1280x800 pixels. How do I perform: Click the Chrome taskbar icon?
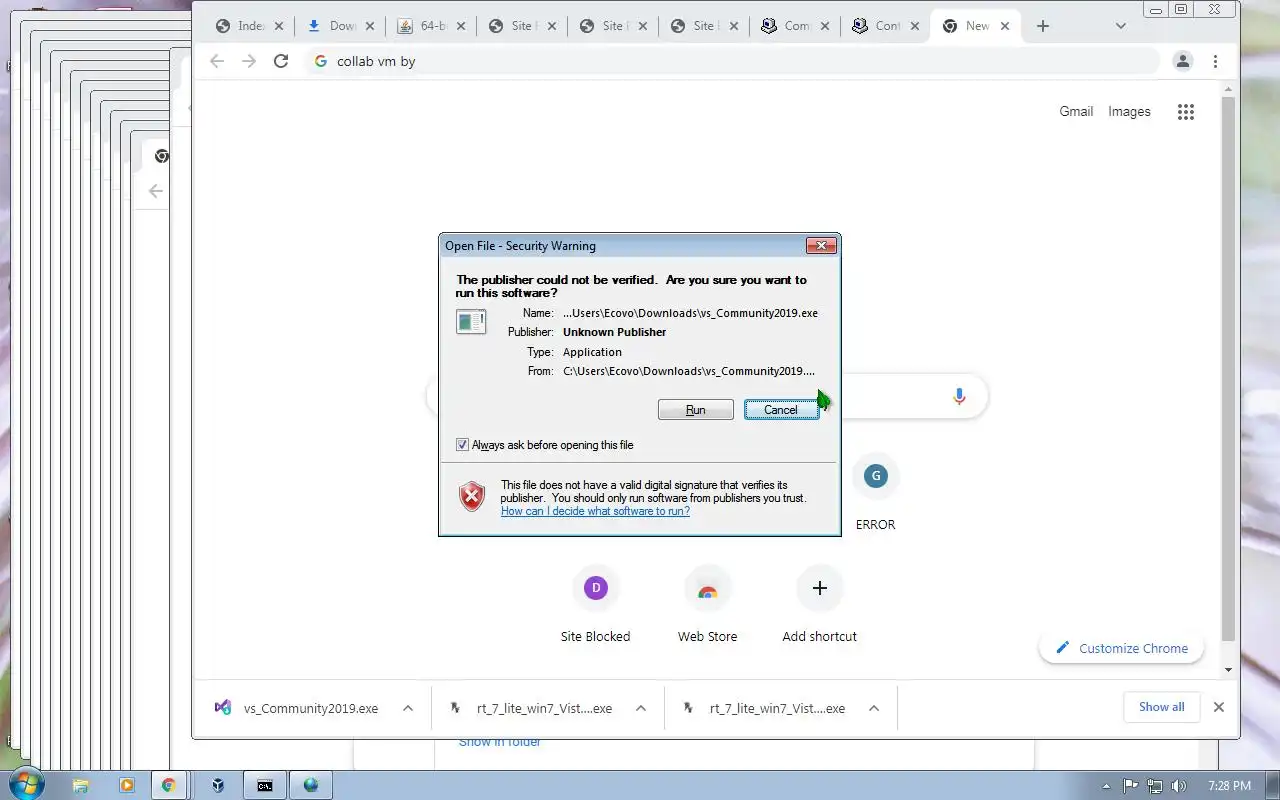[x=169, y=785]
